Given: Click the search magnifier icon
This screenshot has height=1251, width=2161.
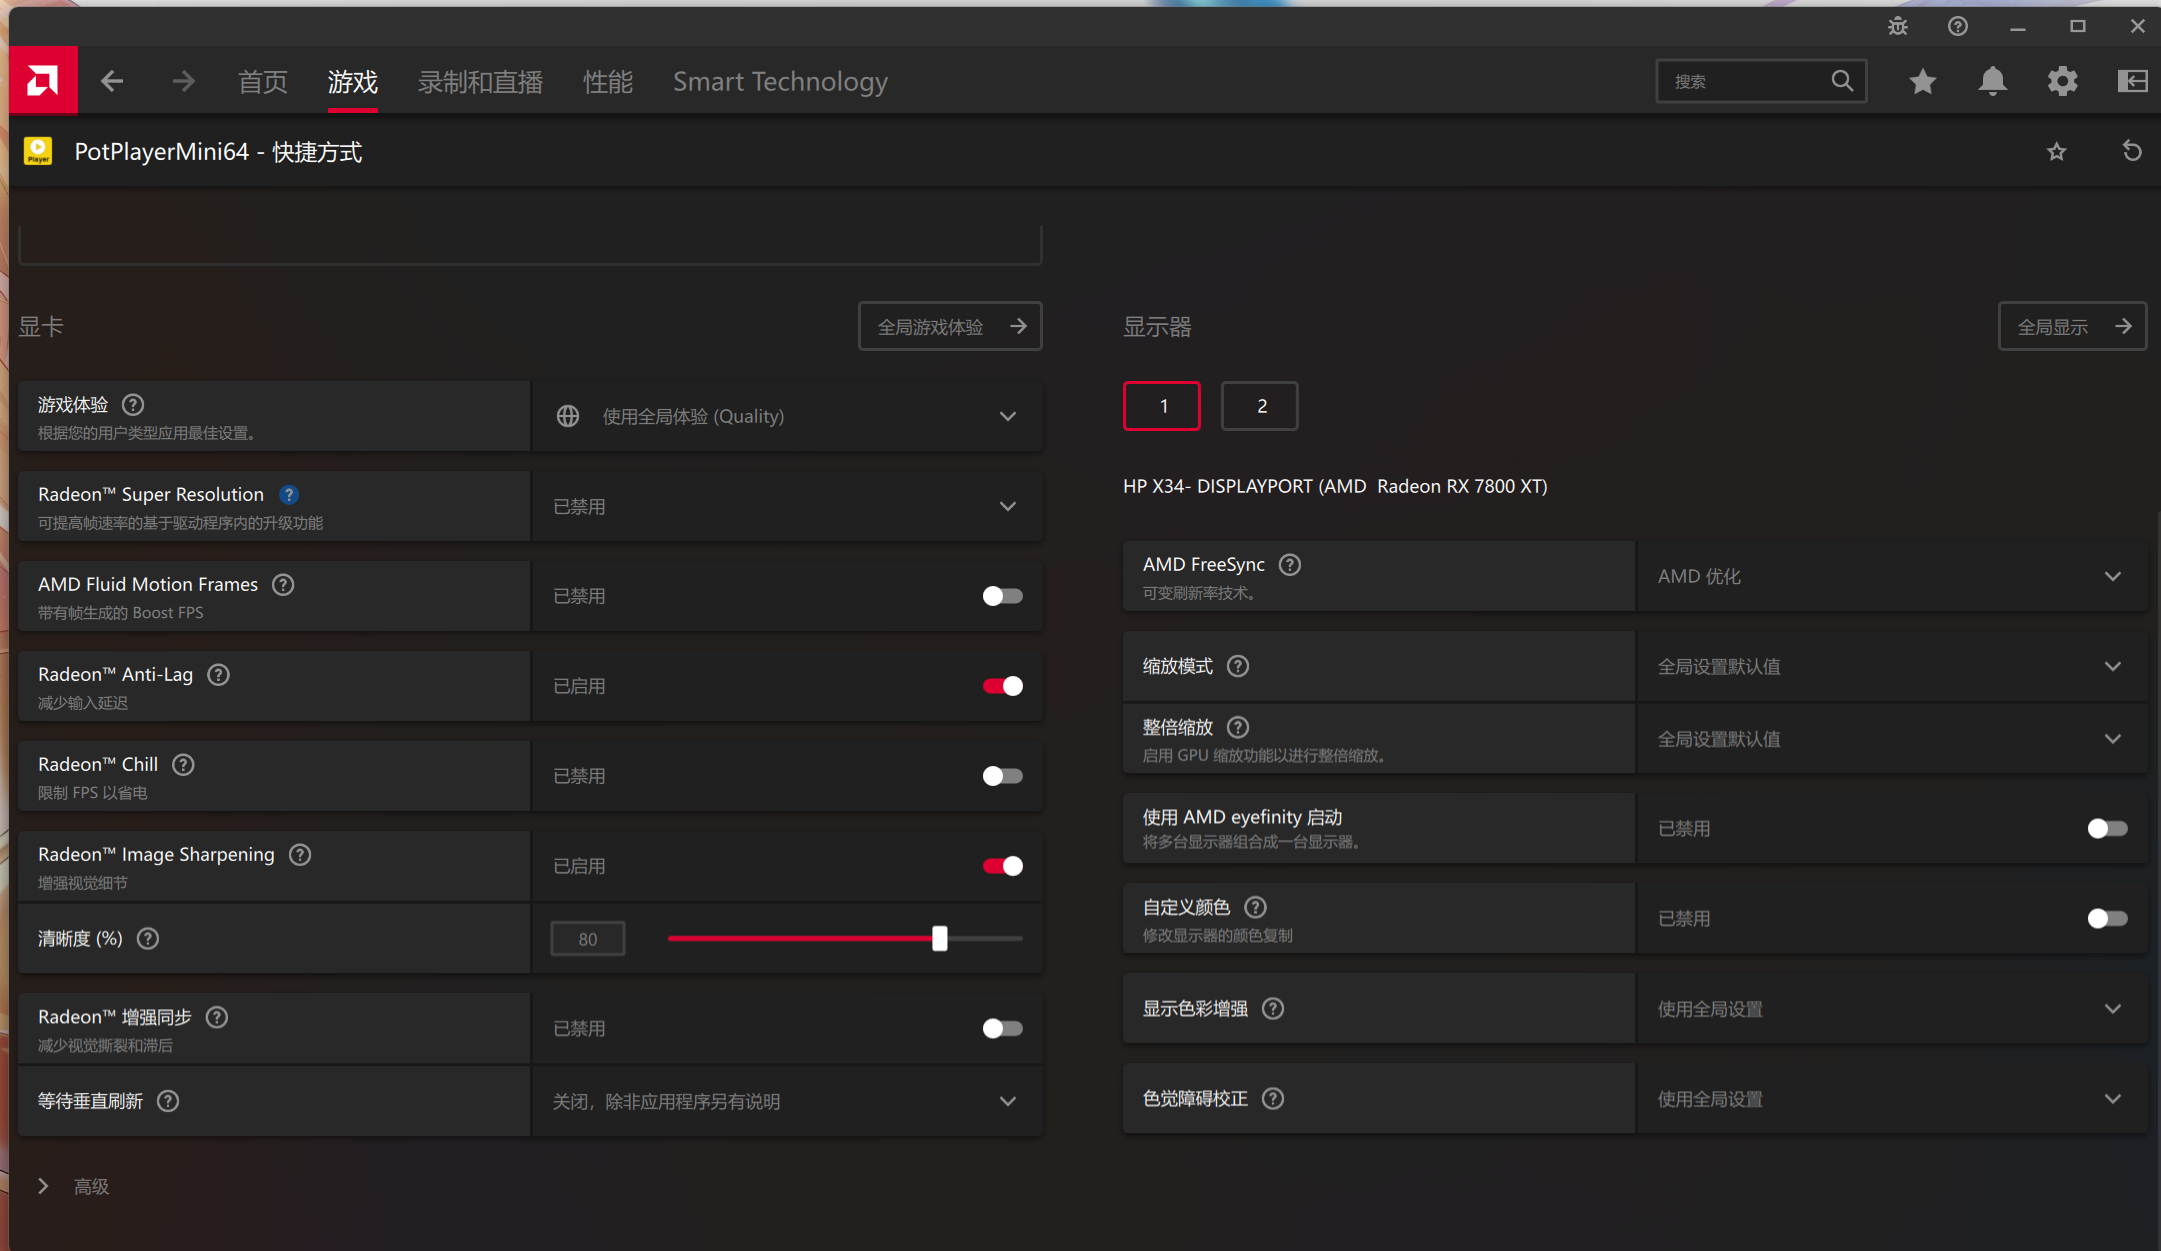Looking at the screenshot, I should 1842,81.
